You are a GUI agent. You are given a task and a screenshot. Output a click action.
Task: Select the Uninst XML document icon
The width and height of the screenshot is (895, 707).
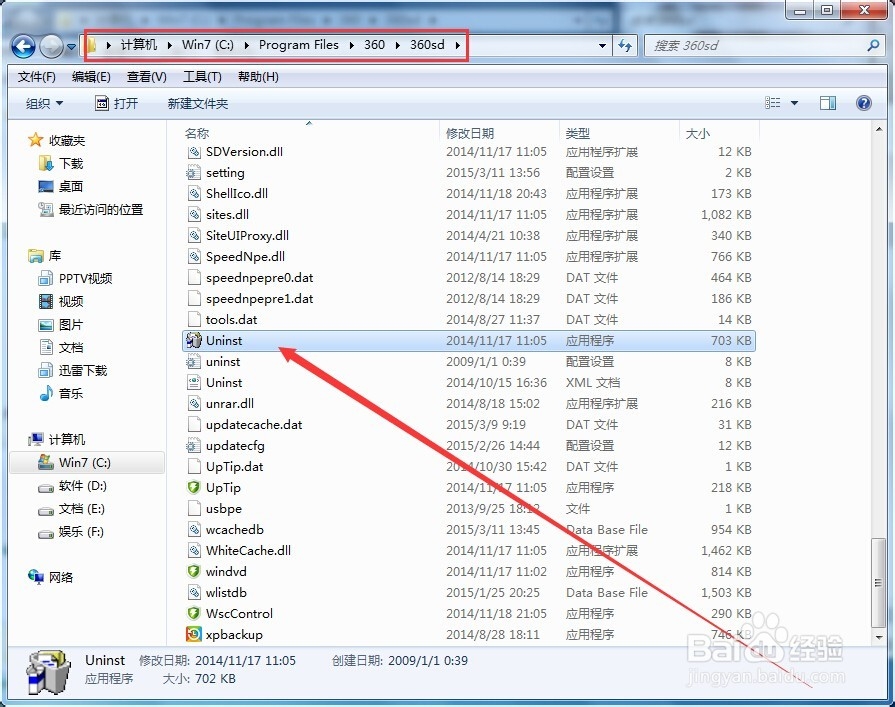pos(194,382)
